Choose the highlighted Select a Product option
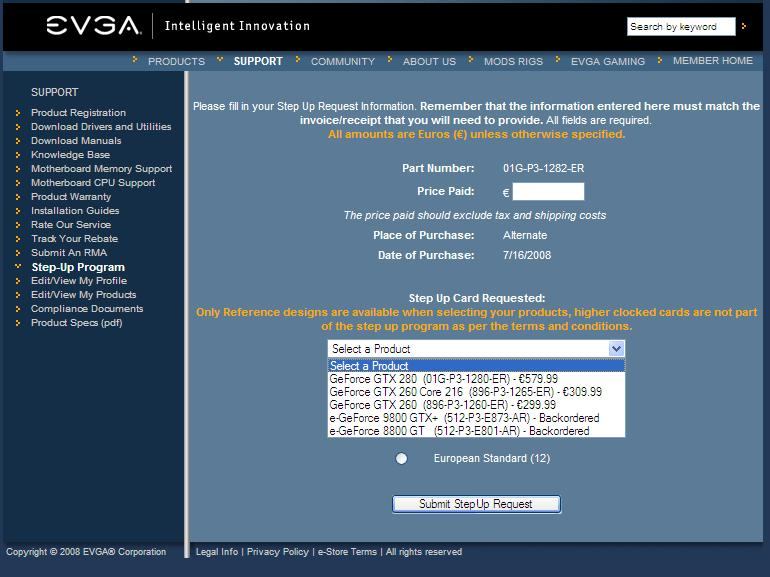770x577 pixels. 476,366
